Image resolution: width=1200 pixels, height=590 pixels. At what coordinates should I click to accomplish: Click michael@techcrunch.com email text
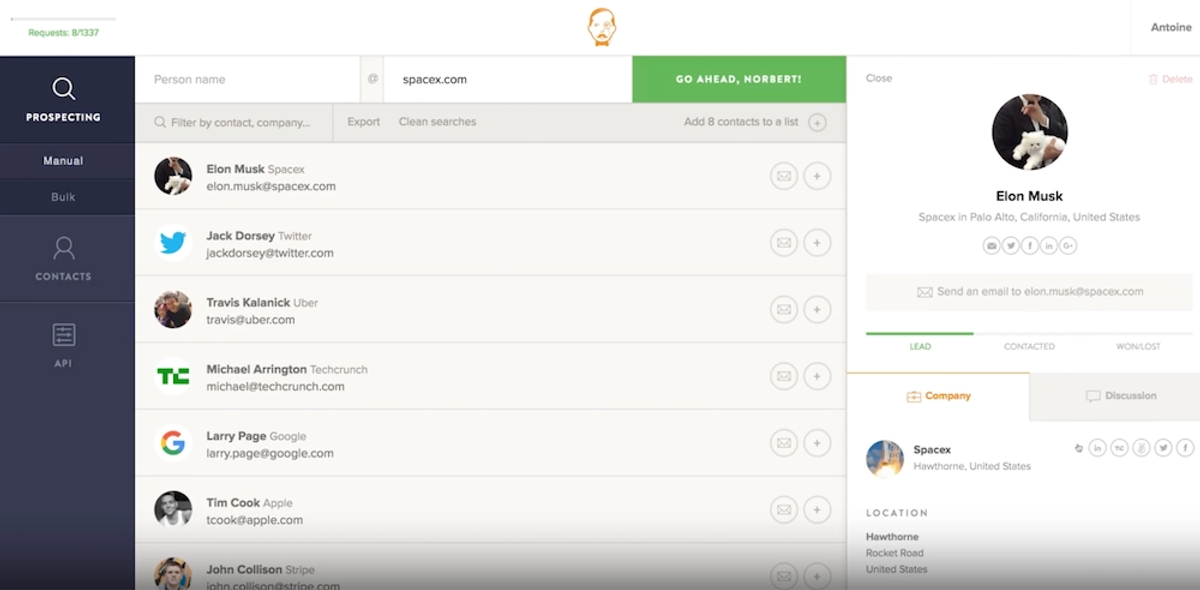pyautogui.click(x=275, y=386)
